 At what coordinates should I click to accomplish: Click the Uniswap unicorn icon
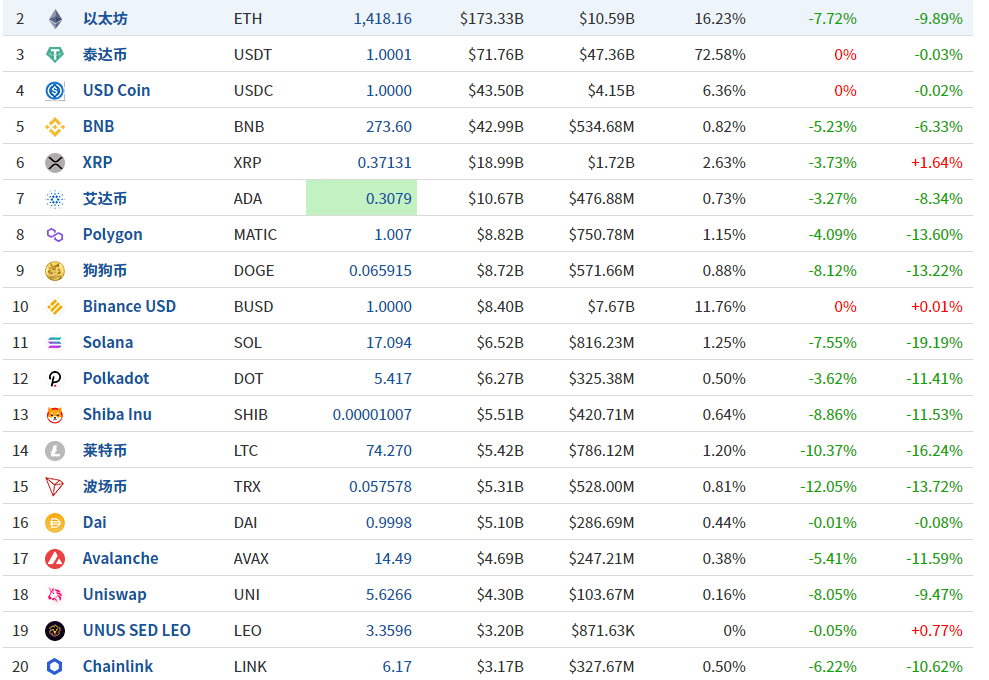[55, 594]
